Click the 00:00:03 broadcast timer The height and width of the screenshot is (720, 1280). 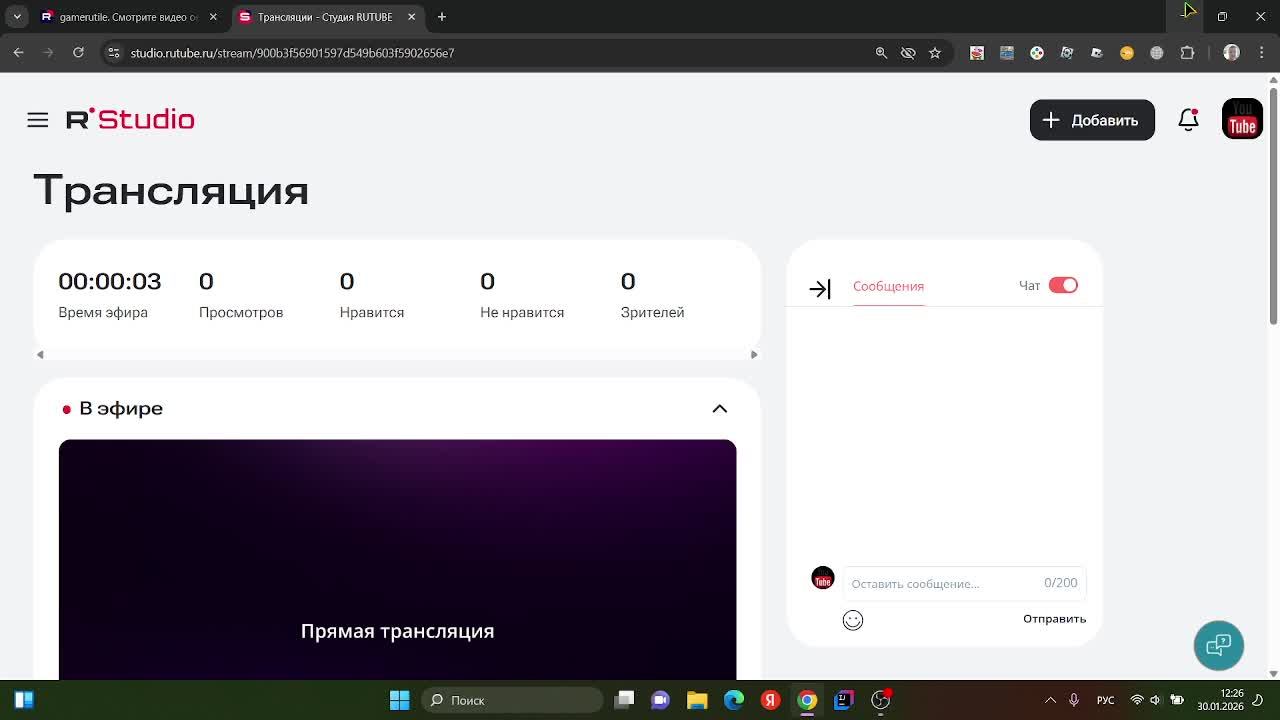point(109,281)
